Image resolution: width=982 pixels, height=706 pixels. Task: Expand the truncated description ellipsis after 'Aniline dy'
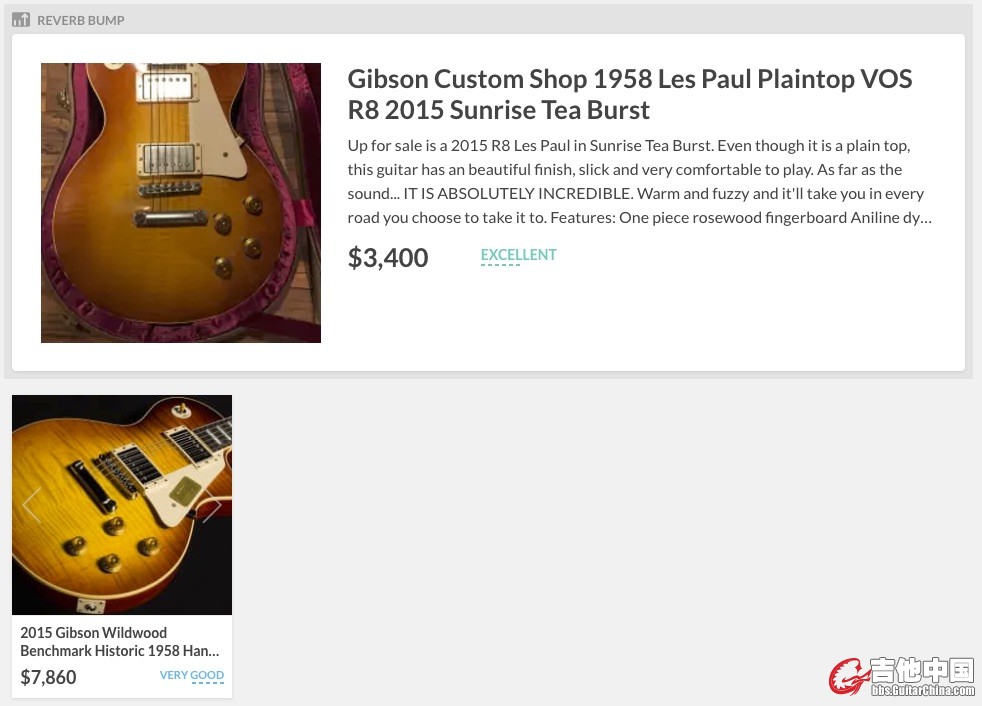926,218
